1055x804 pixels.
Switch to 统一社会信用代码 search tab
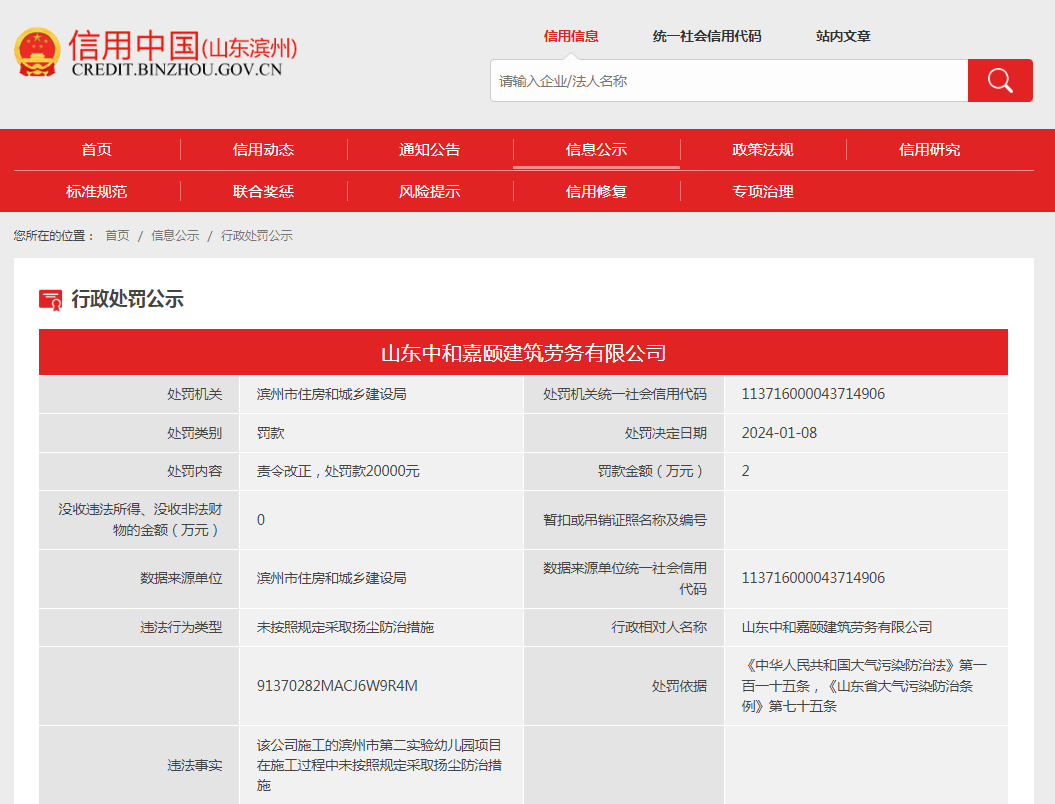click(706, 36)
